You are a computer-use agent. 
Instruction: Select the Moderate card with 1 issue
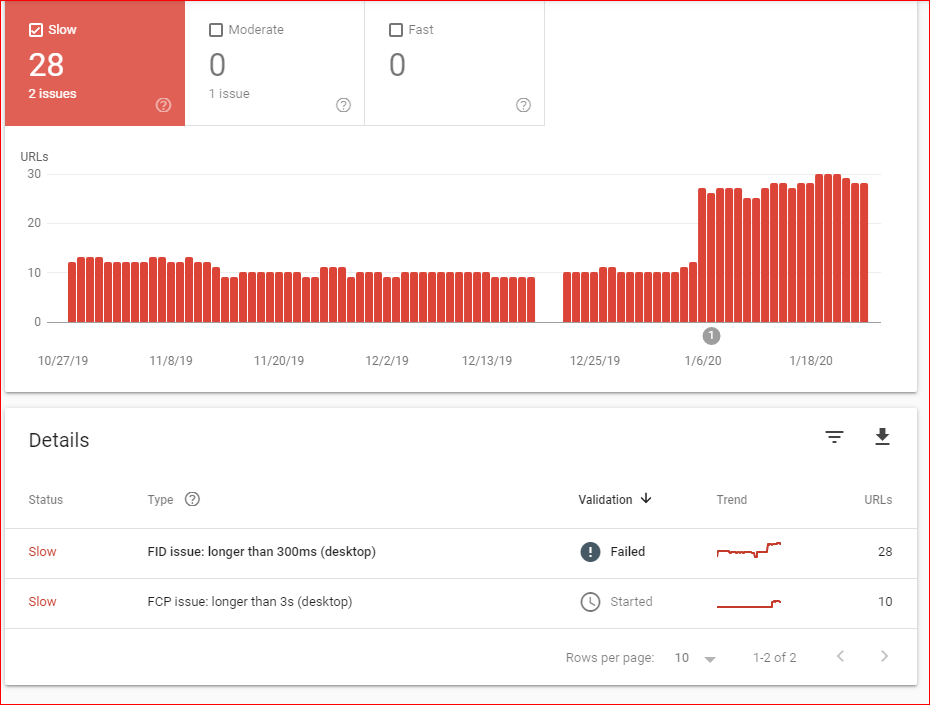pos(275,63)
